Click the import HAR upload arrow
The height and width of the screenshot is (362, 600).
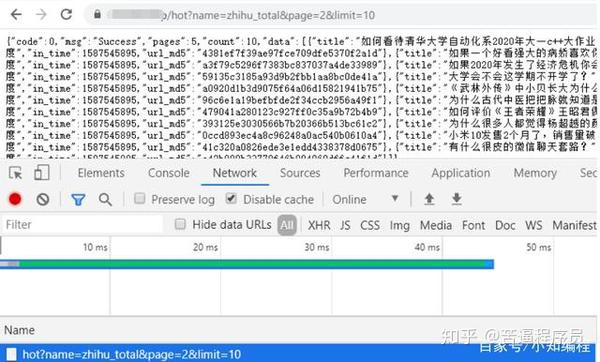429,199
